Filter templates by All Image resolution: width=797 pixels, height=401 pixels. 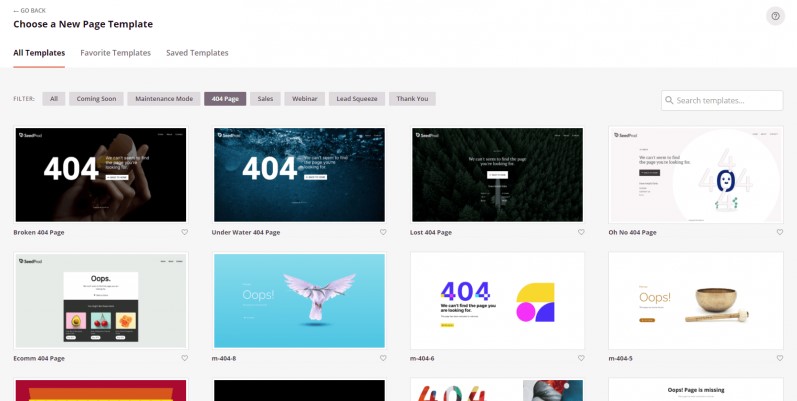54,99
